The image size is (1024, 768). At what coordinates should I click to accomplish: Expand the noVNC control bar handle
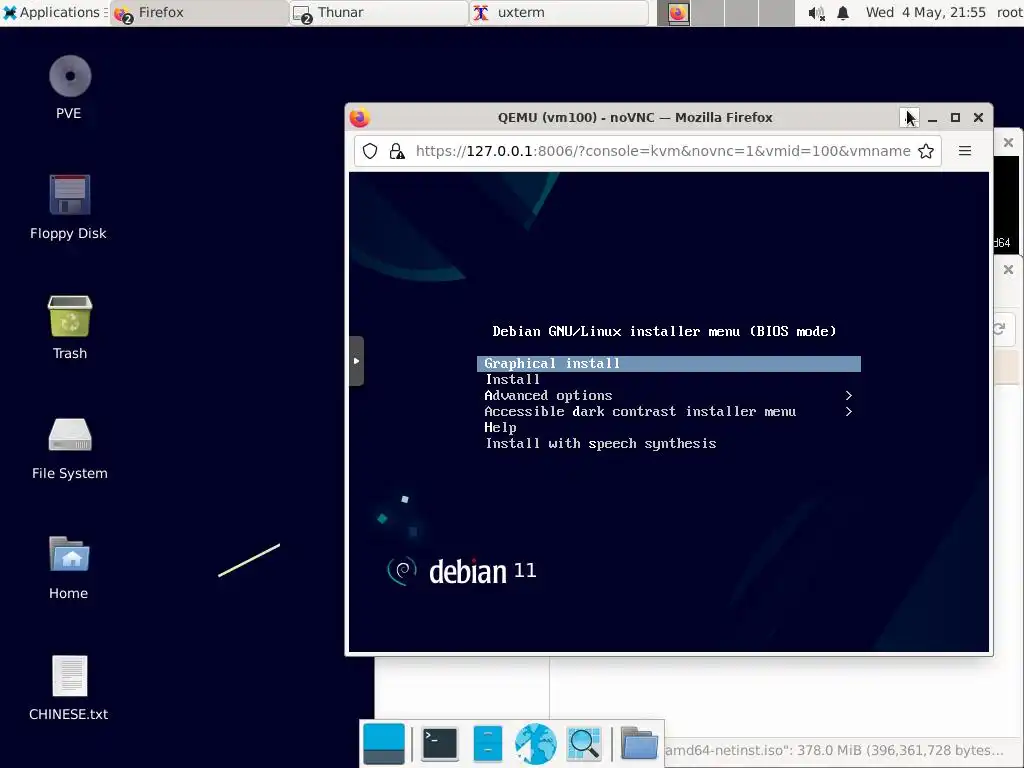coord(356,361)
